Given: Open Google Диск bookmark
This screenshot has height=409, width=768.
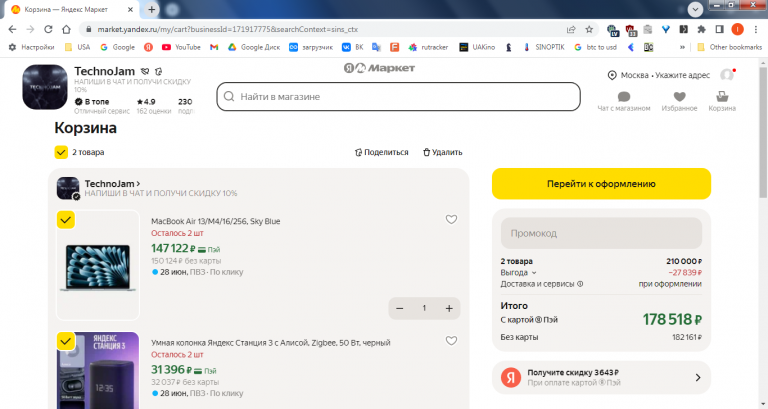Looking at the screenshot, I should click(x=254, y=47).
